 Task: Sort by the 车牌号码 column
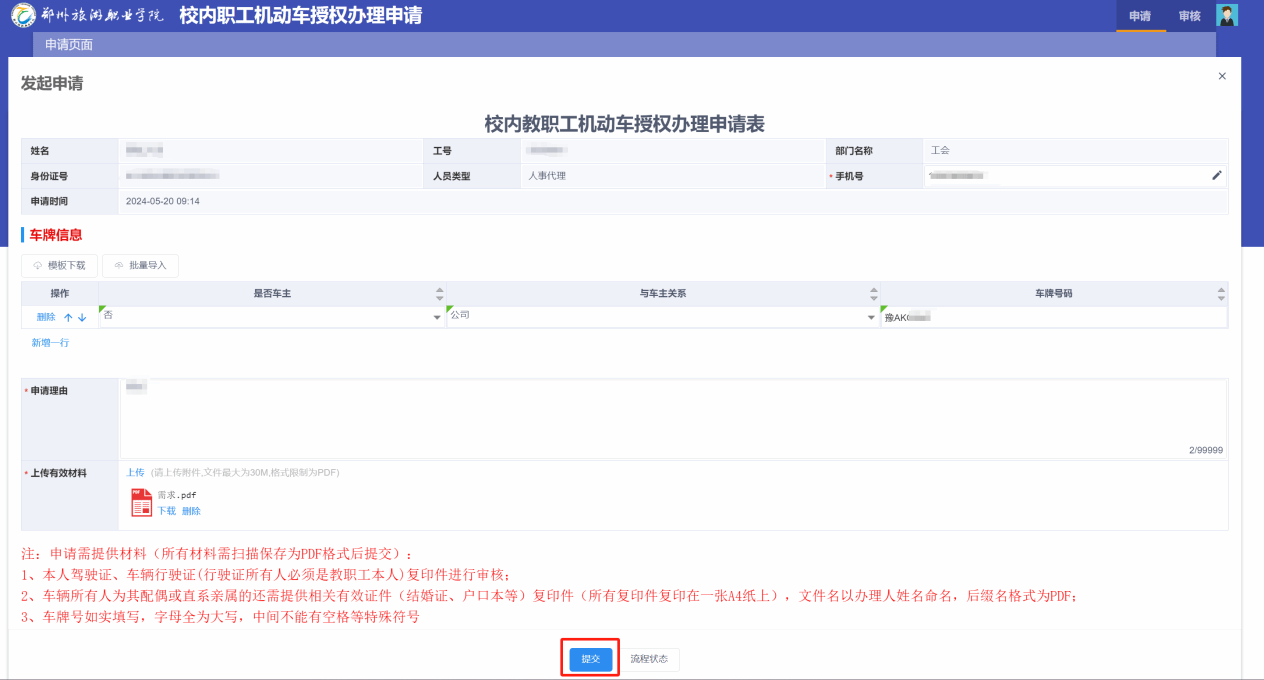(1220, 294)
